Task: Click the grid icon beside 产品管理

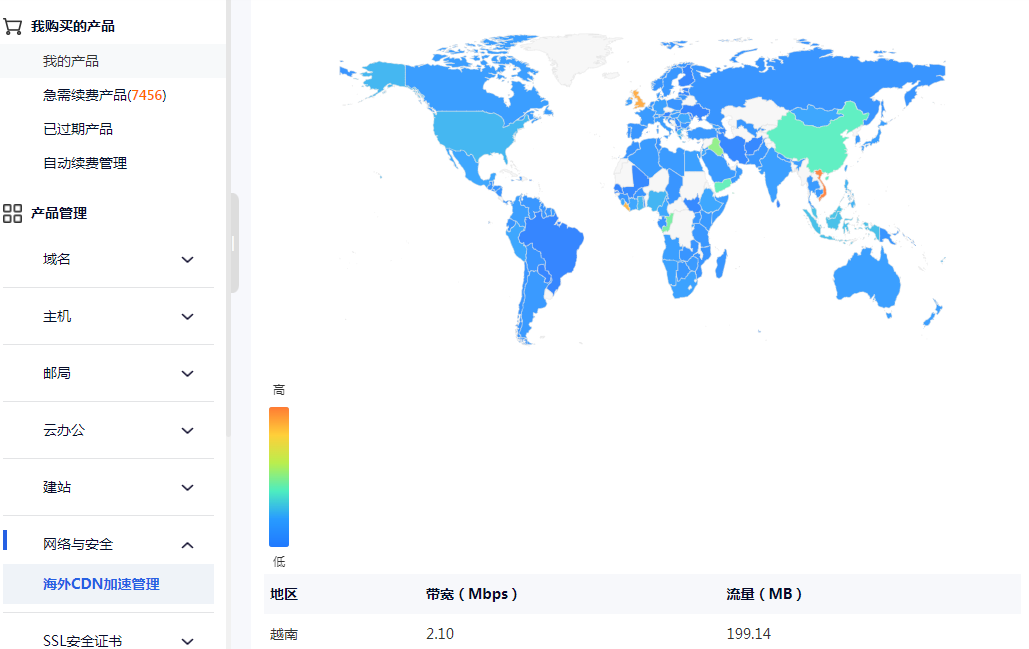Action: tap(13, 213)
